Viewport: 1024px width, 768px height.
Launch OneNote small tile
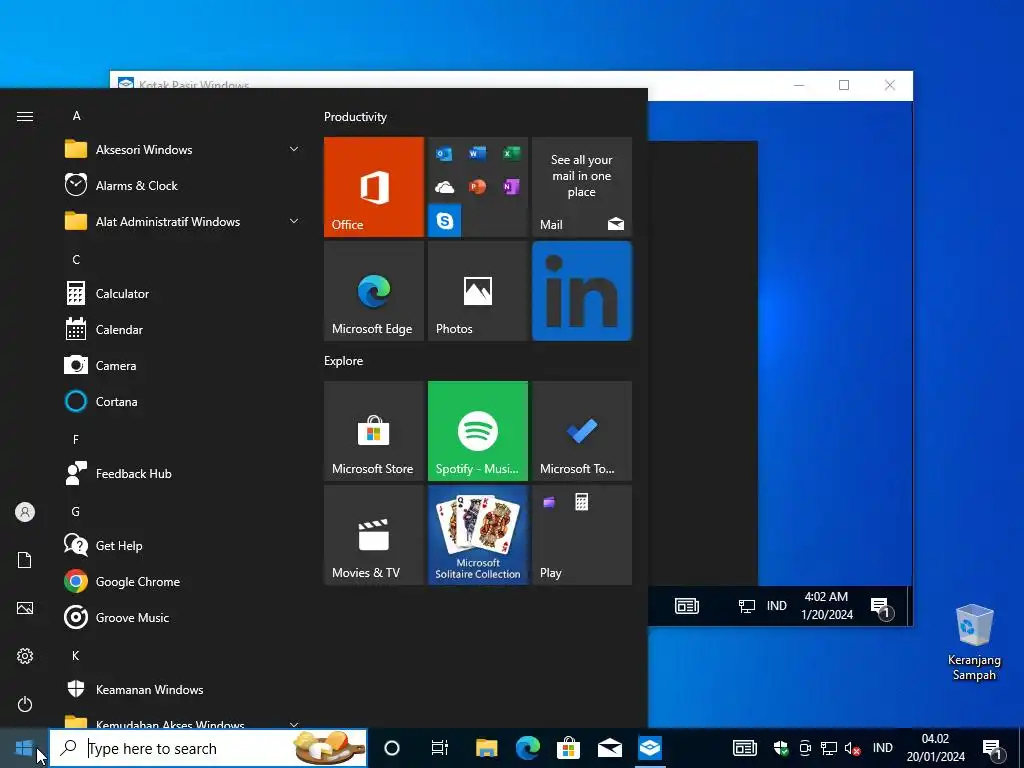pos(511,187)
